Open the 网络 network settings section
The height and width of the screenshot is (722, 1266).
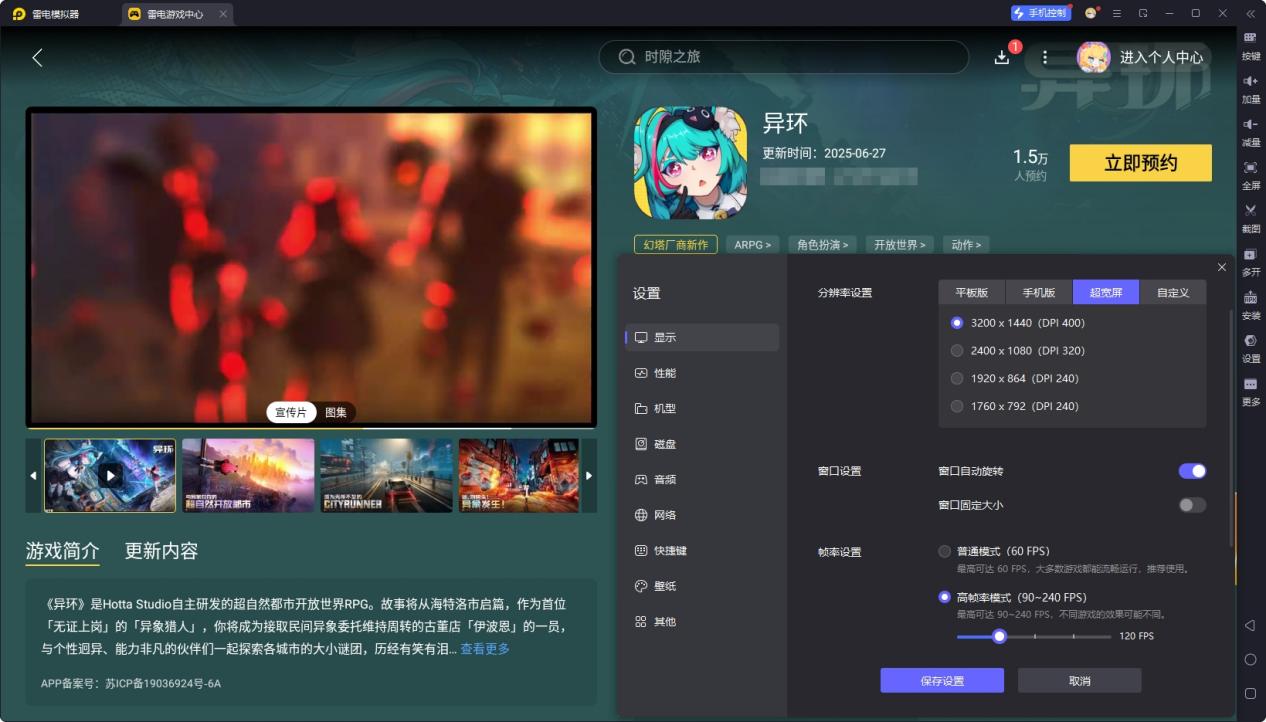(702, 515)
